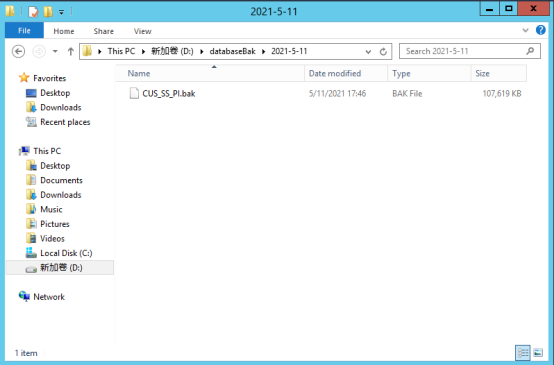Click the Network icon in the sidebar
554x365 pixels.
click(x=24, y=296)
